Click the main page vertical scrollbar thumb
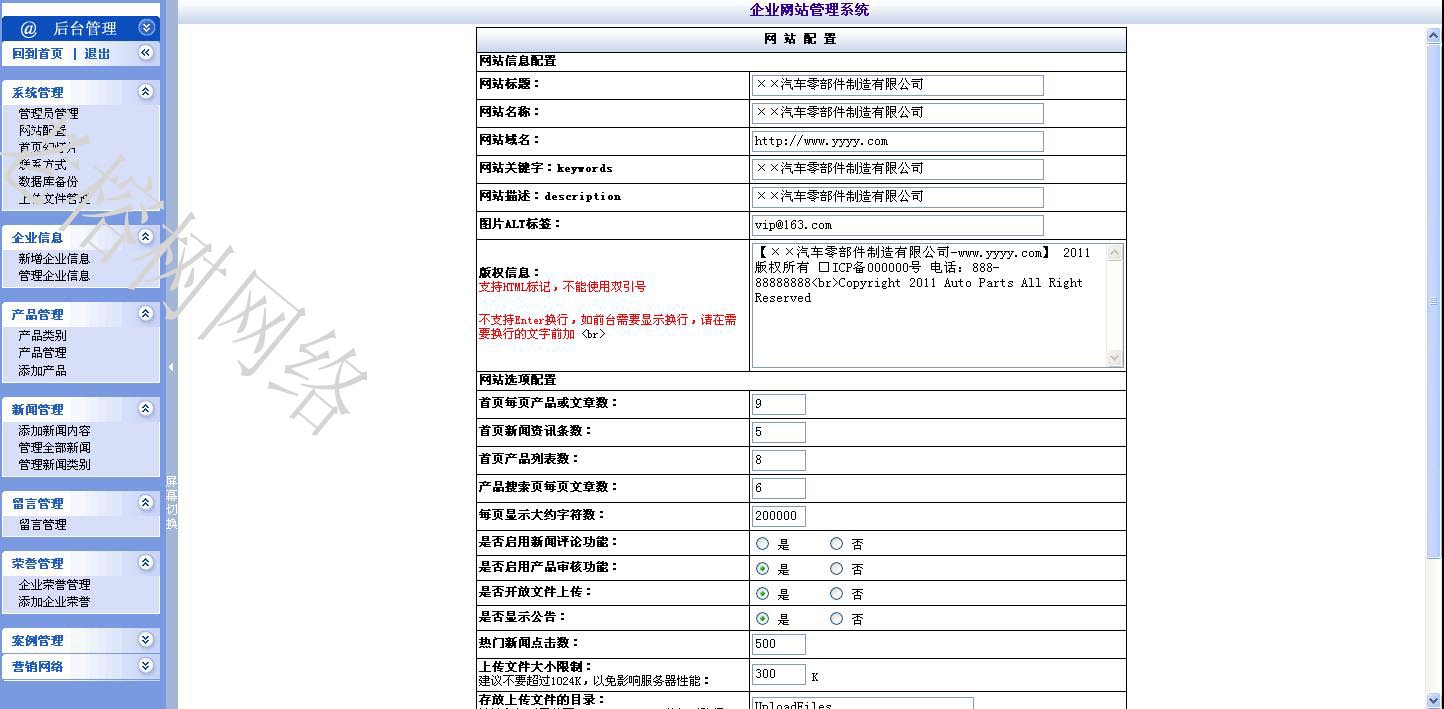The width and height of the screenshot is (1444, 709). [x=1434, y=301]
